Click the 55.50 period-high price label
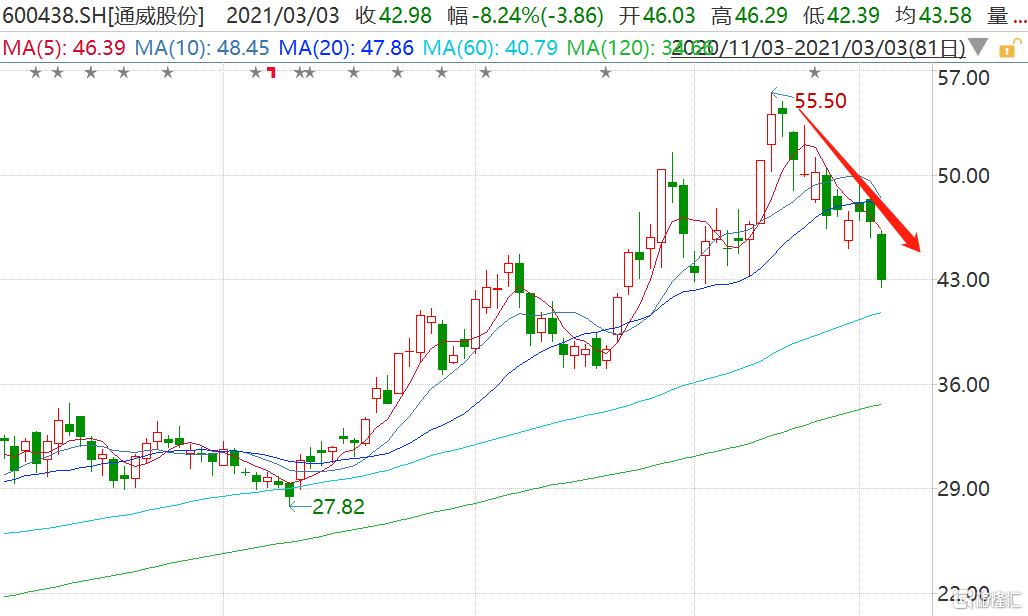The width and height of the screenshot is (1028, 616). 820,101
